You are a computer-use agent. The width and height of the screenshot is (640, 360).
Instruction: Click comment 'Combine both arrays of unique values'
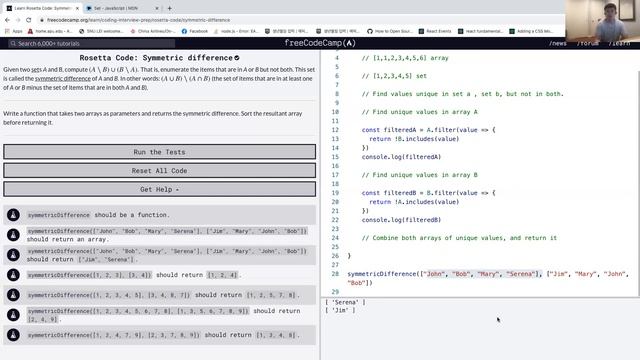tap(459, 238)
